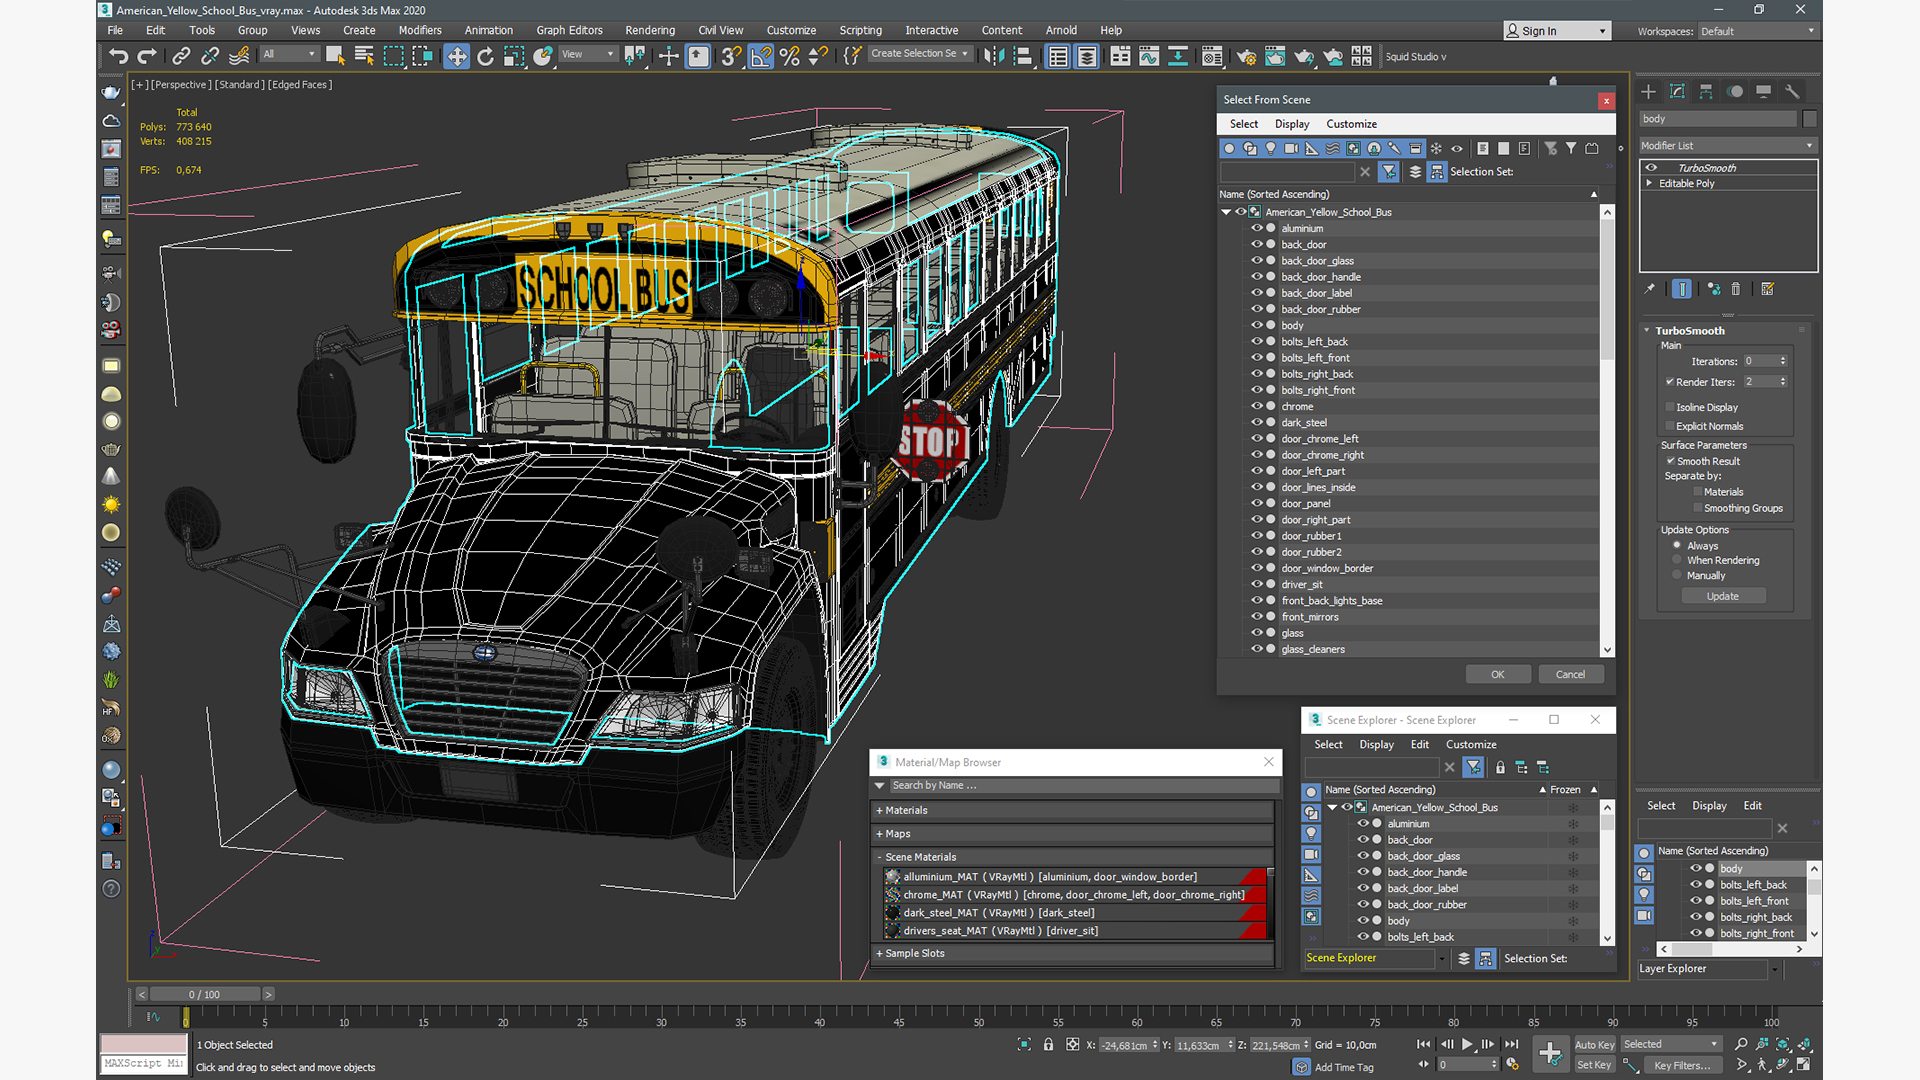Viewport: 1920px width, 1080px height.
Task: Open Select by Name tool
Action: click(364, 57)
